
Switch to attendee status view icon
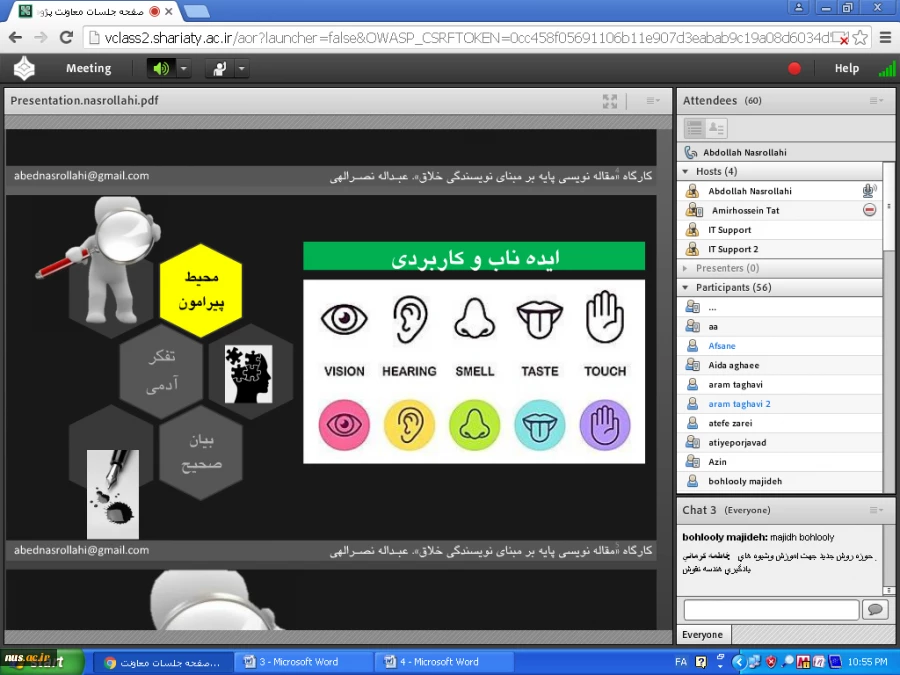click(x=716, y=128)
